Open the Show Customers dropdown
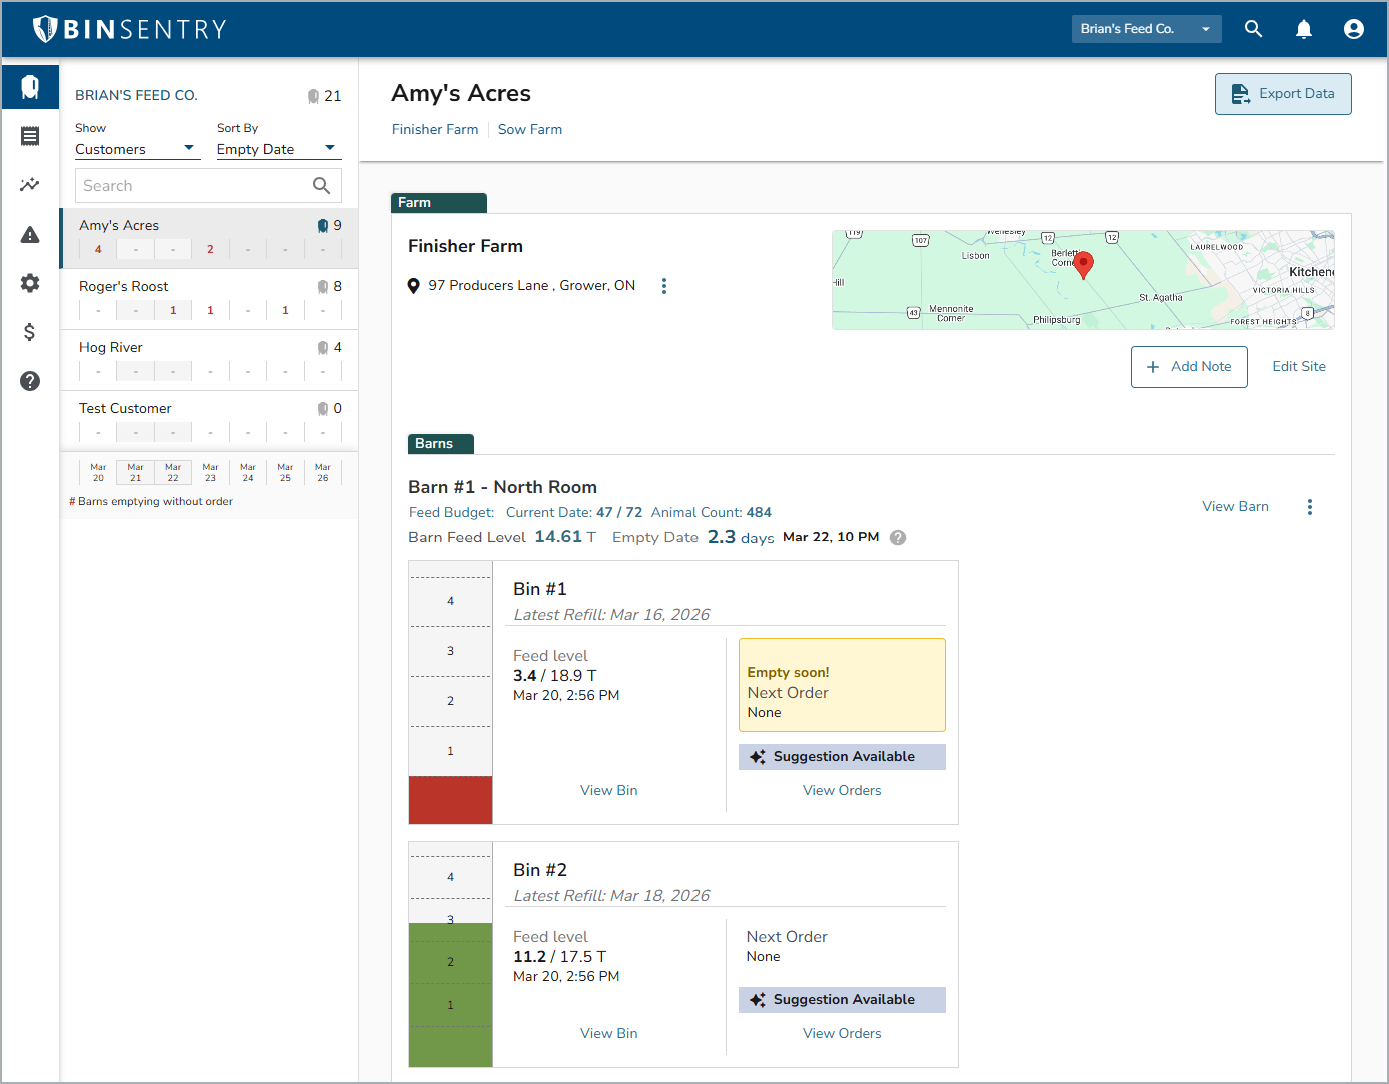Image resolution: width=1389 pixels, height=1084 pixels. point(135,149)
